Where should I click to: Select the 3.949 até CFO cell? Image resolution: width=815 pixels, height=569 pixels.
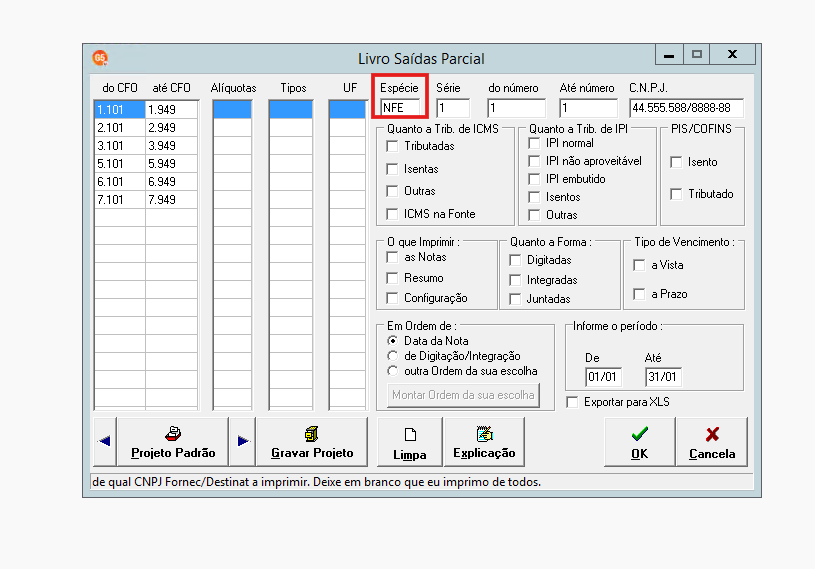pyautogui.click(x=171, y=146)
